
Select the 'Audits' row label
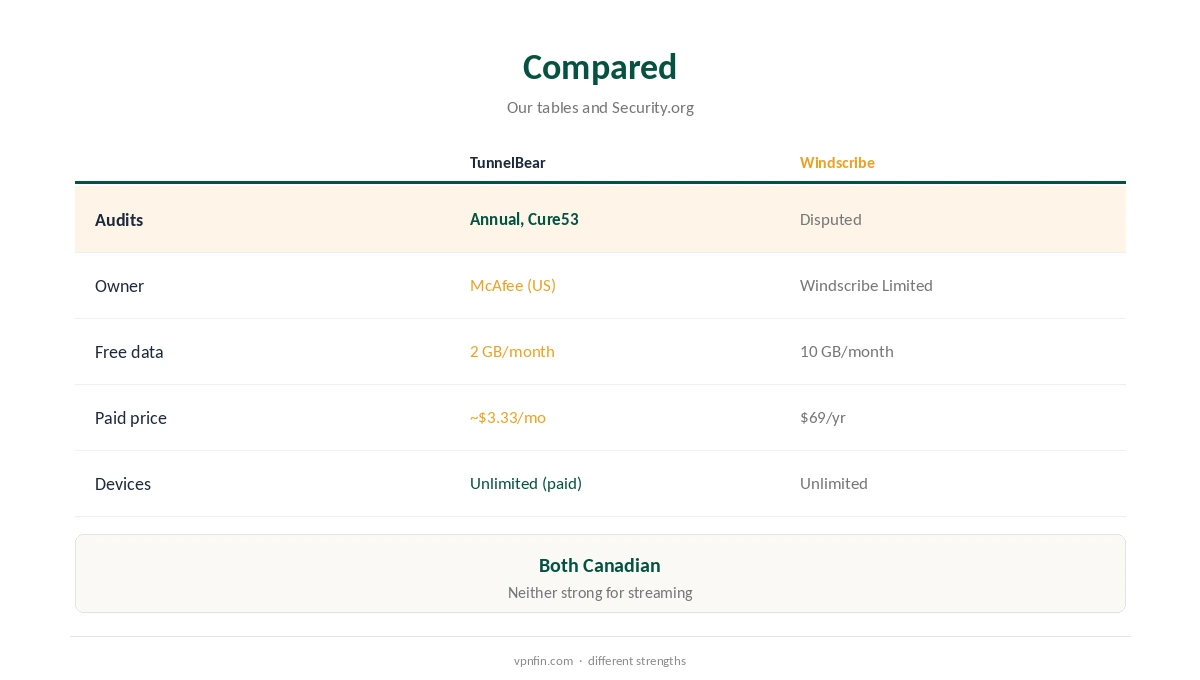[119, 220]
